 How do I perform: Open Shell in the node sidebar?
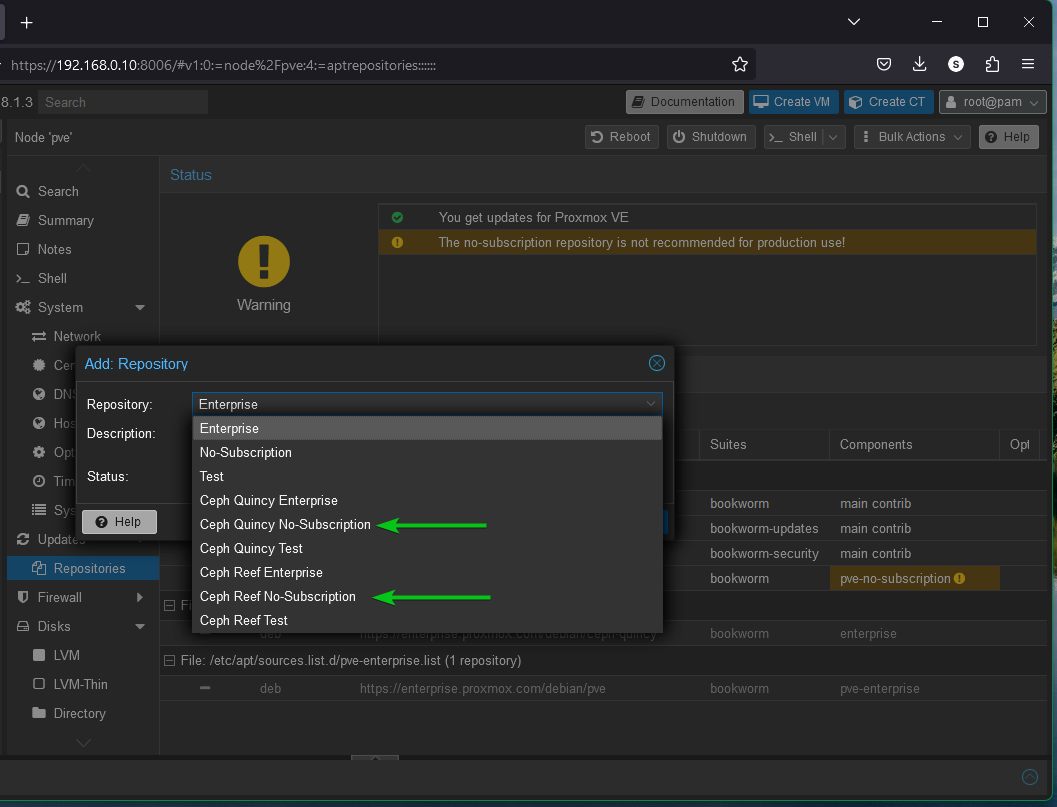pos(52,278)
